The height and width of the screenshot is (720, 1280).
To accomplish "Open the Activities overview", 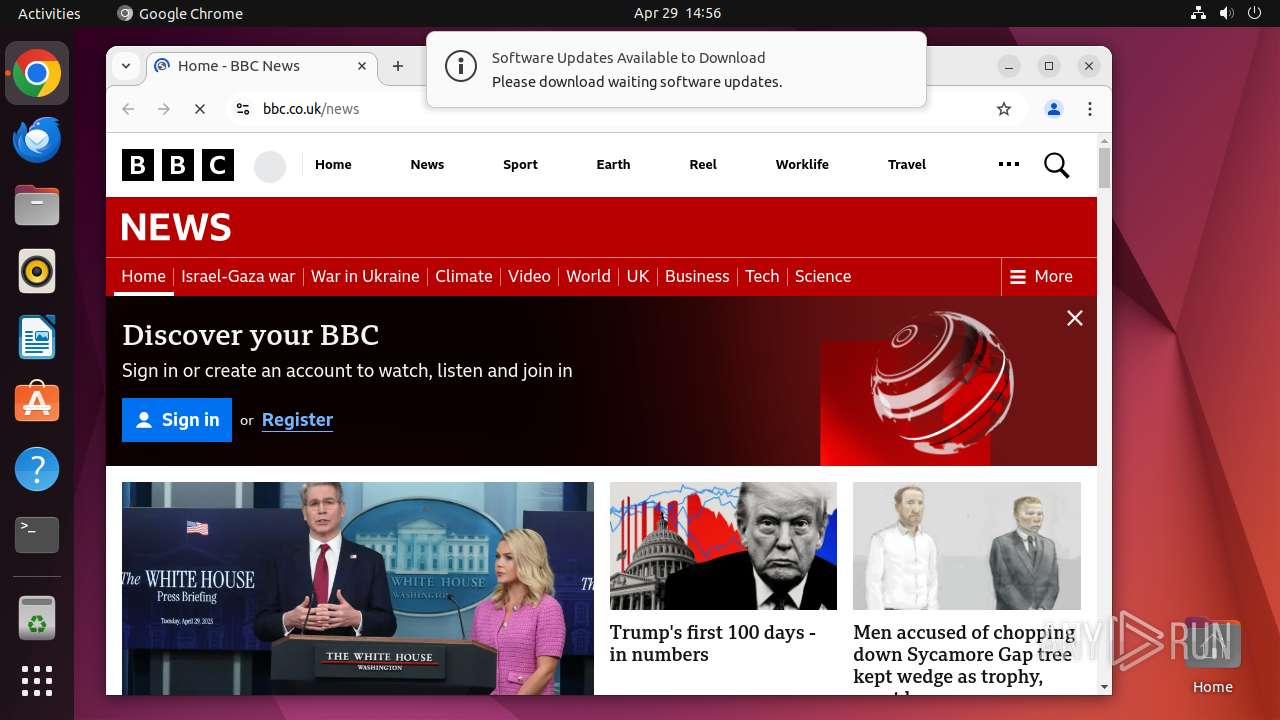I will (x=49, y=13).
